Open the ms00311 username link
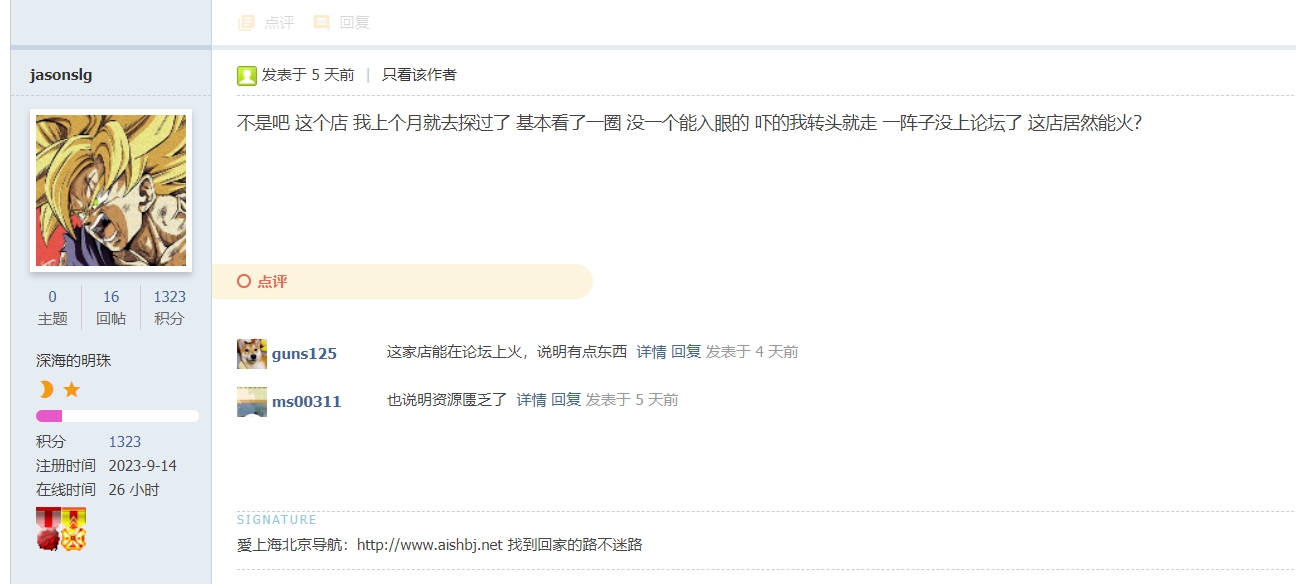1296x584 pixels. click(x=306, y=401)
